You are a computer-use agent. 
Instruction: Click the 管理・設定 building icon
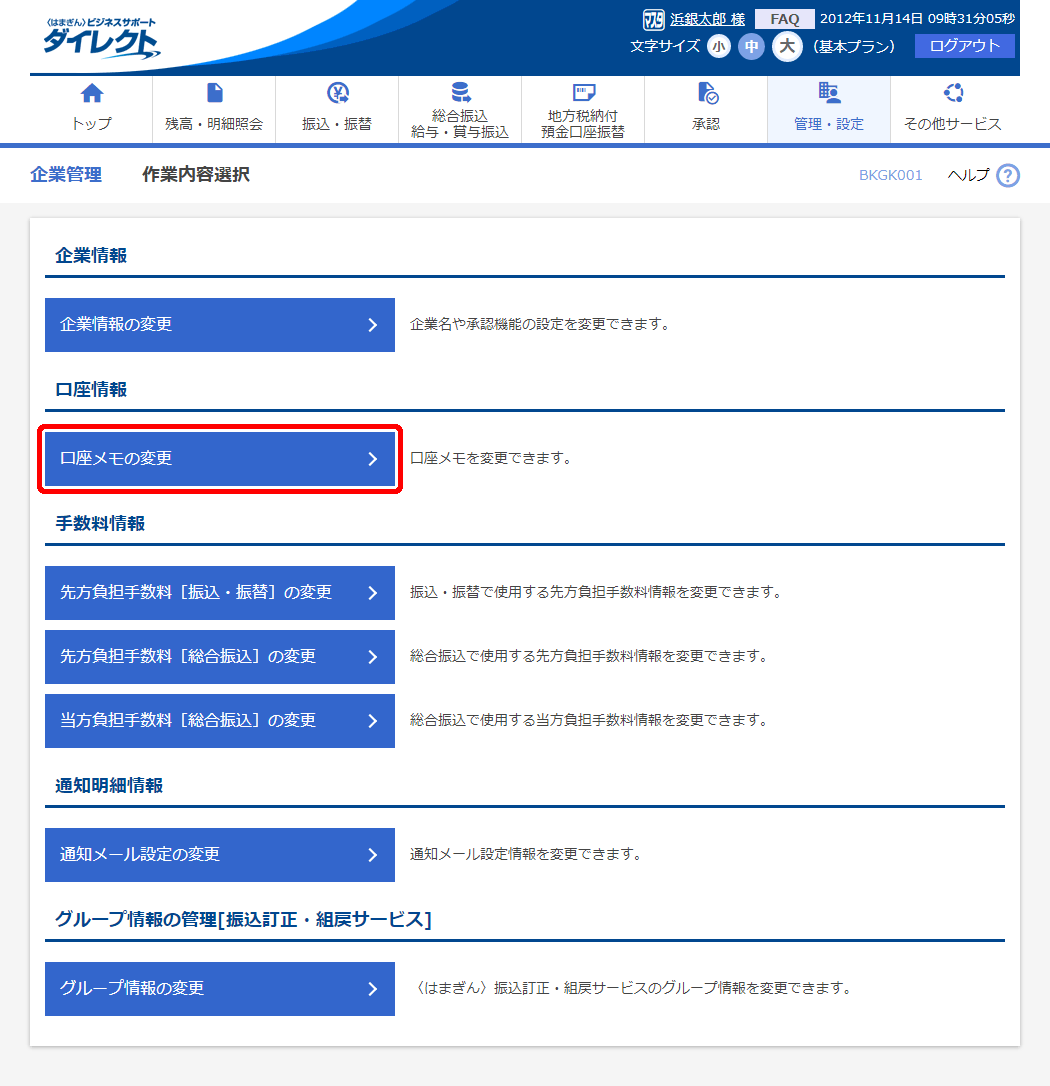(829, 94)
